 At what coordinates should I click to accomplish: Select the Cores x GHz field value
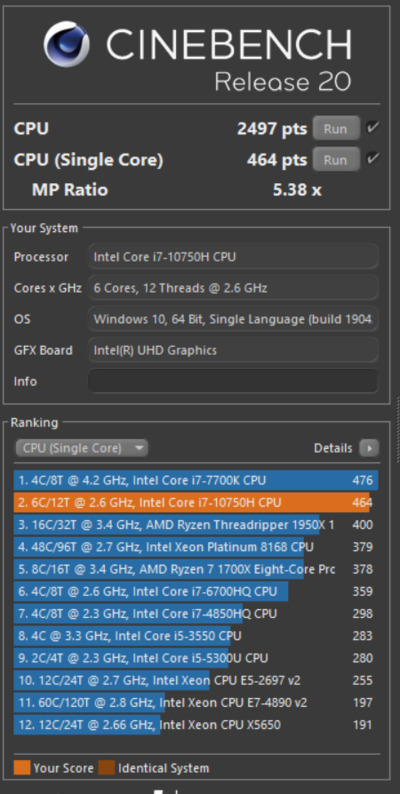tap(233, 288)
